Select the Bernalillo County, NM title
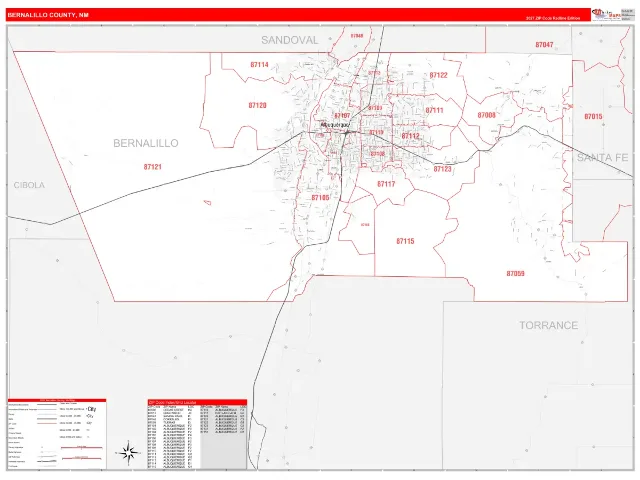 (x=48, y=15)
